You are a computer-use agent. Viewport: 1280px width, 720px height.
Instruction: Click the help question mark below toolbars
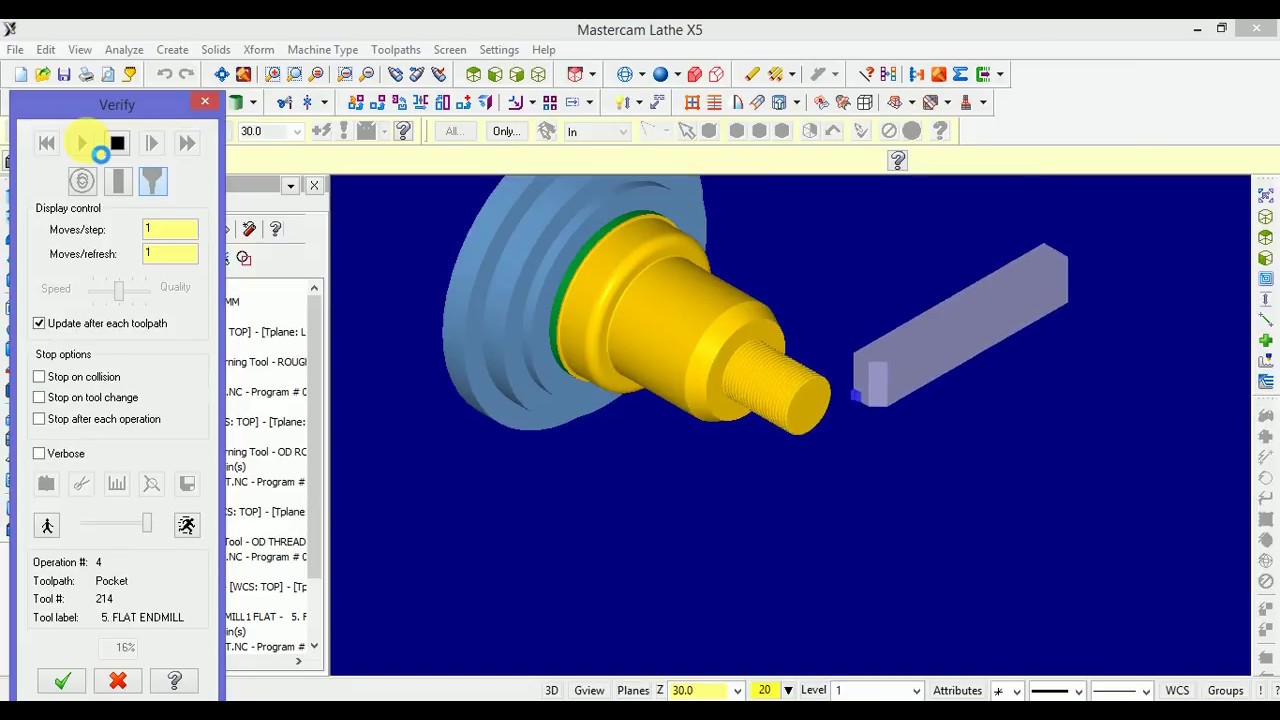click(898, 160)
